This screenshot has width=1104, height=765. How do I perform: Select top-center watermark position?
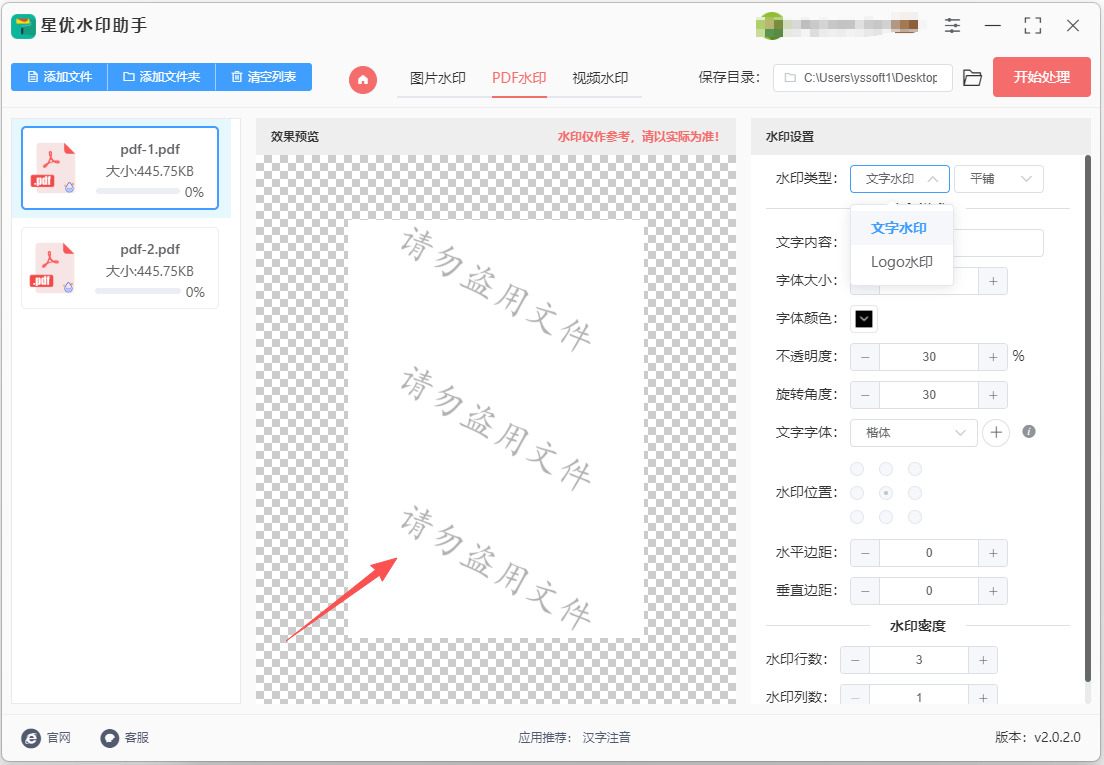tap(886, 469)
